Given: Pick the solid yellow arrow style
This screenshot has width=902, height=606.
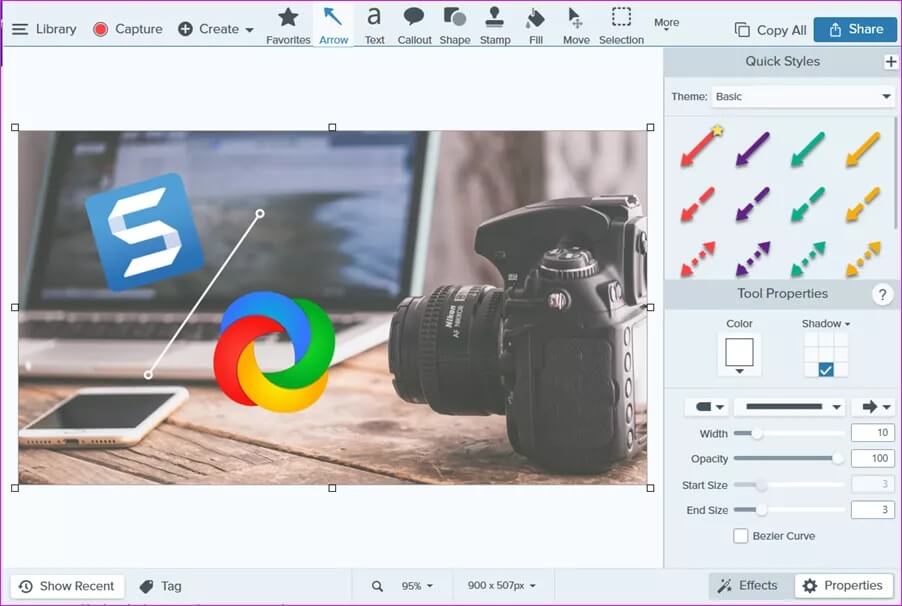Looking at the screenshot, I should pyautogui.click(x=863, y=149).
